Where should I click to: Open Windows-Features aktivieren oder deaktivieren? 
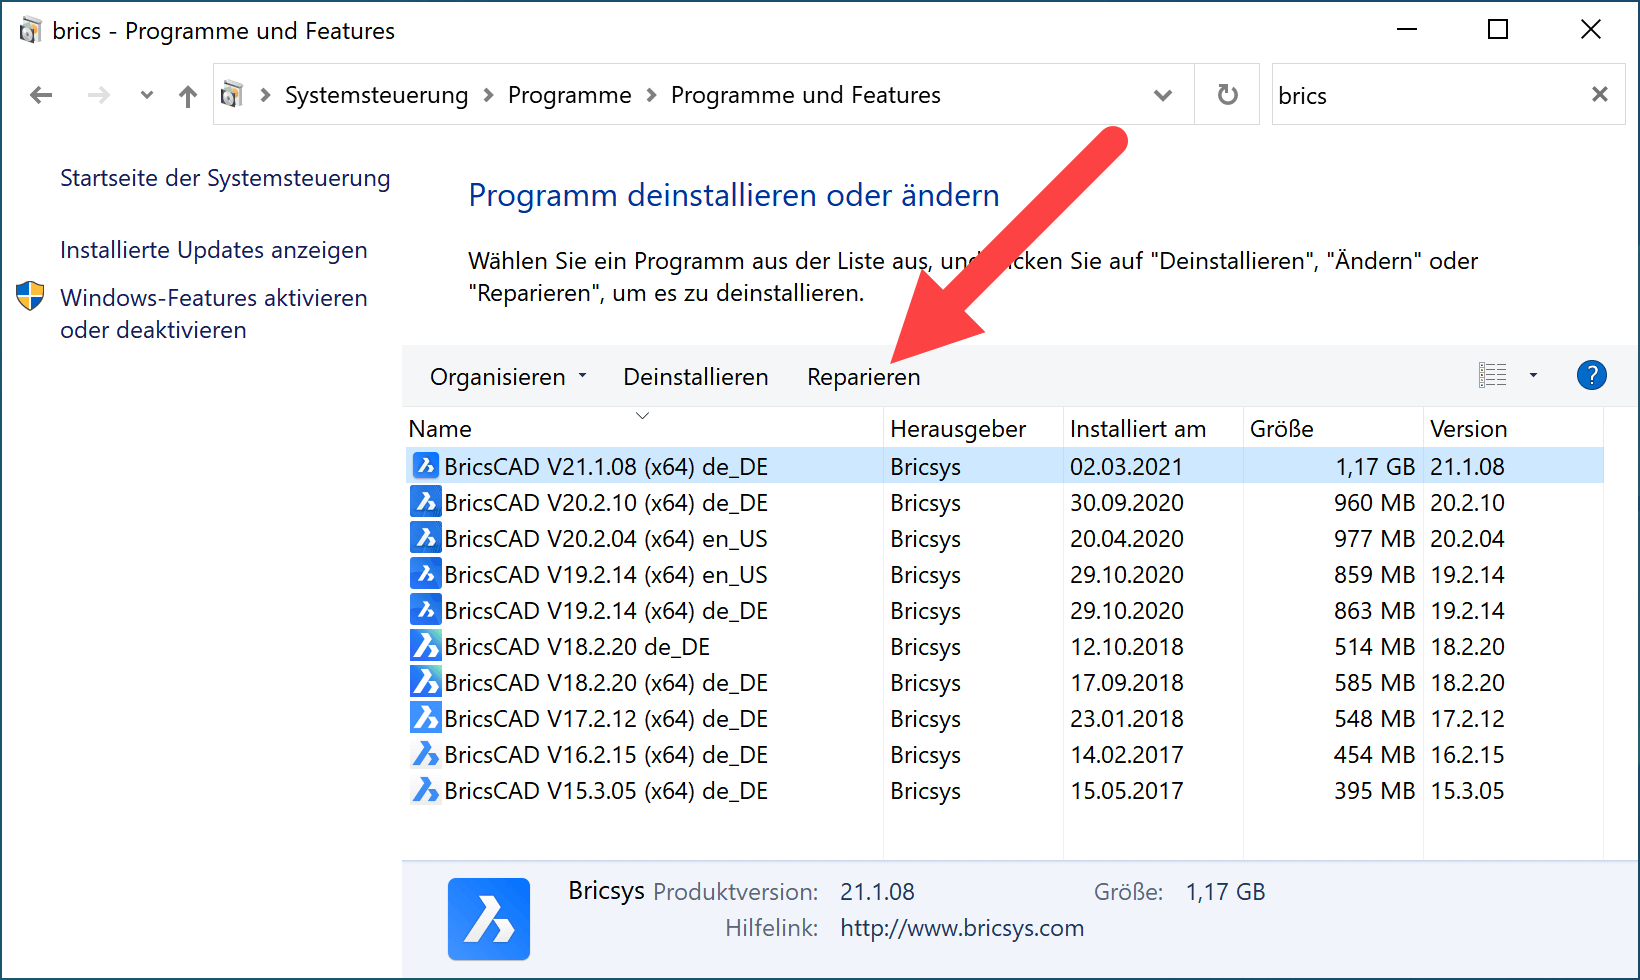[213, 313]
